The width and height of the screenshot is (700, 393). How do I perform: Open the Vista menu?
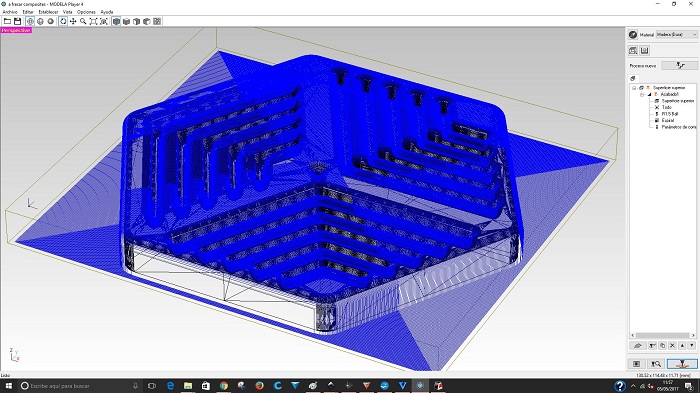(x=67, y=12)
